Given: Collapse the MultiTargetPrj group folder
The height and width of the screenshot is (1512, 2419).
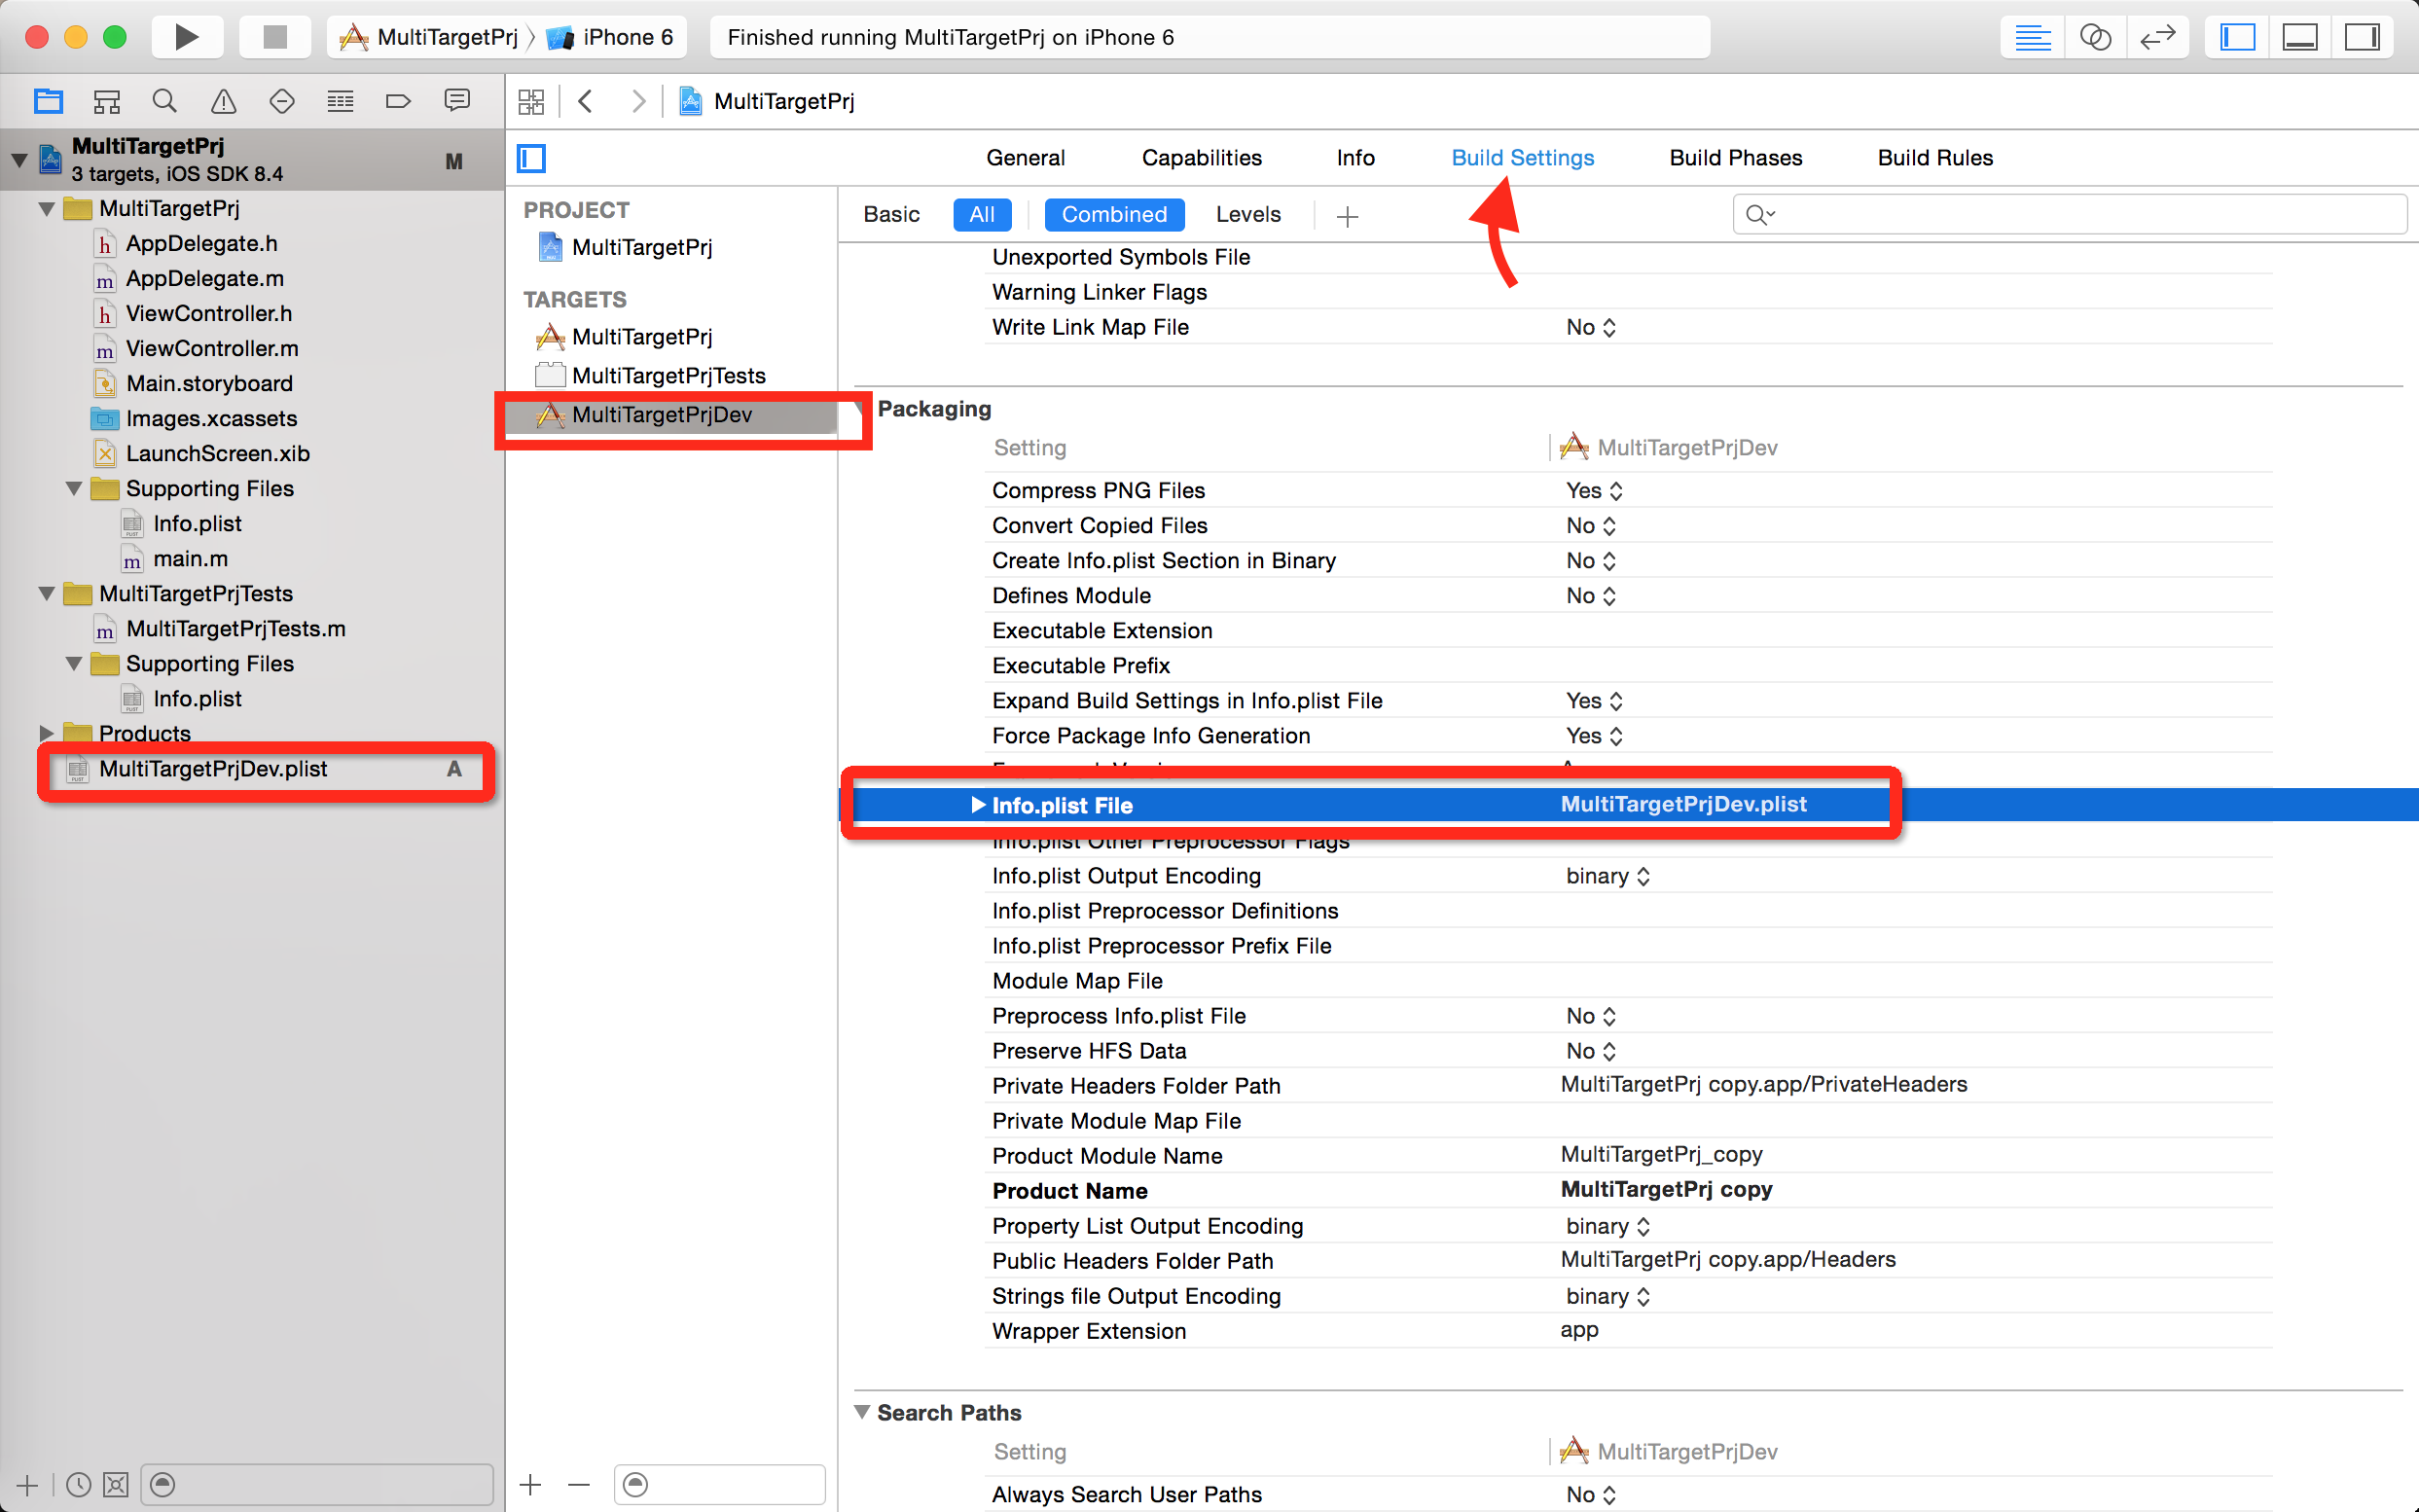Looking at the screenshot, I should (46, 209).
